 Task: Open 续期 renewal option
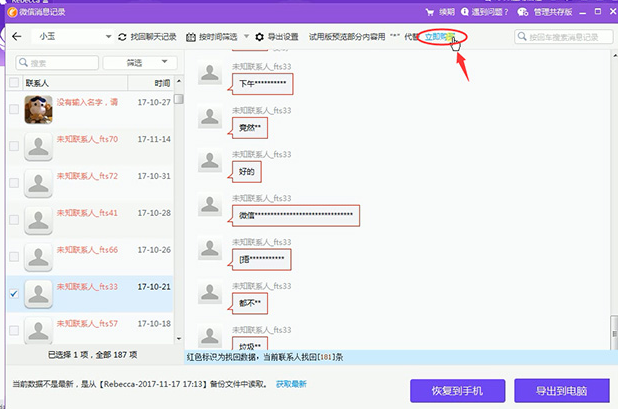447,12
